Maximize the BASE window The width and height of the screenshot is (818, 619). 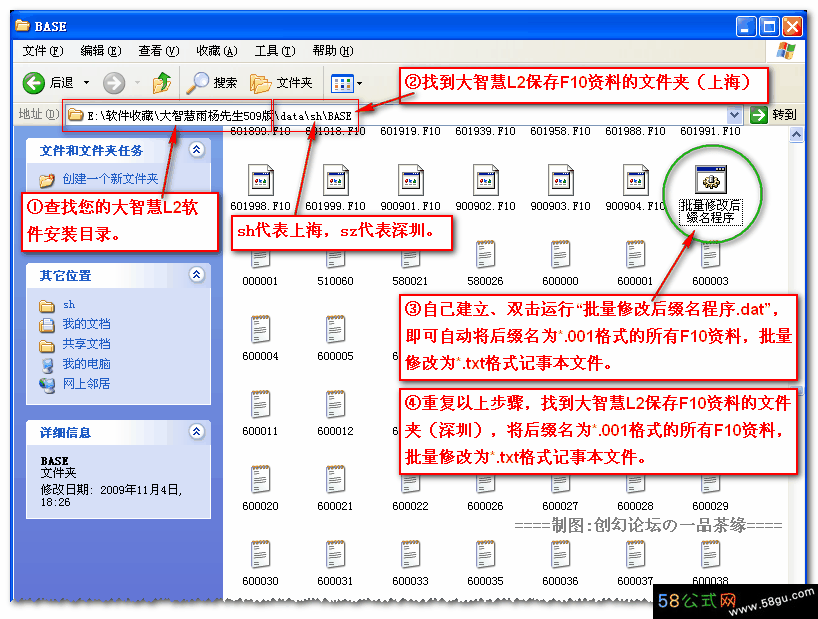(x=769, y=26)
